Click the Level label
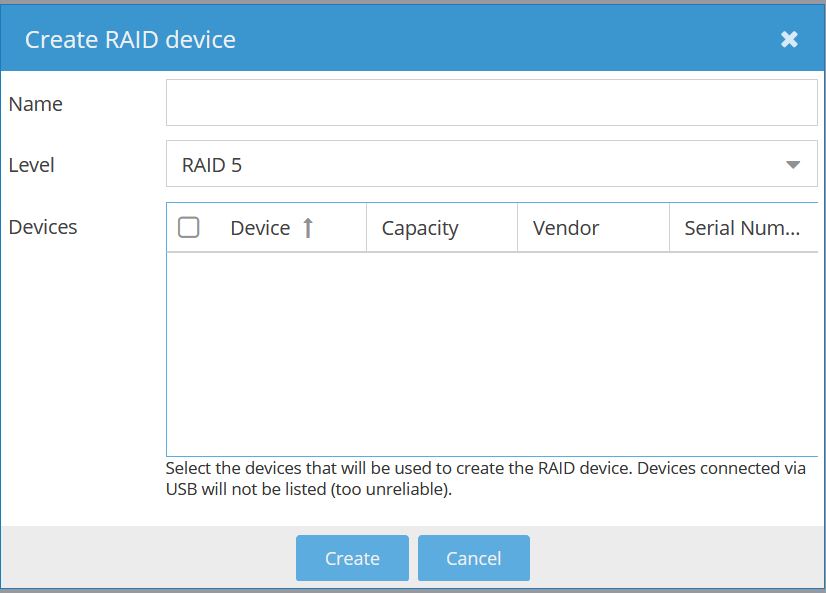This screenshot has width=826, height=593. (30, 164)
